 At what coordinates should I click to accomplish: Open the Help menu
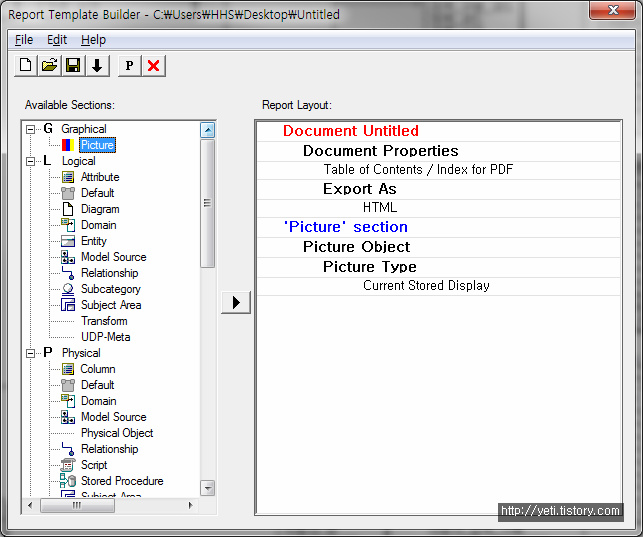tap(93, 40)
